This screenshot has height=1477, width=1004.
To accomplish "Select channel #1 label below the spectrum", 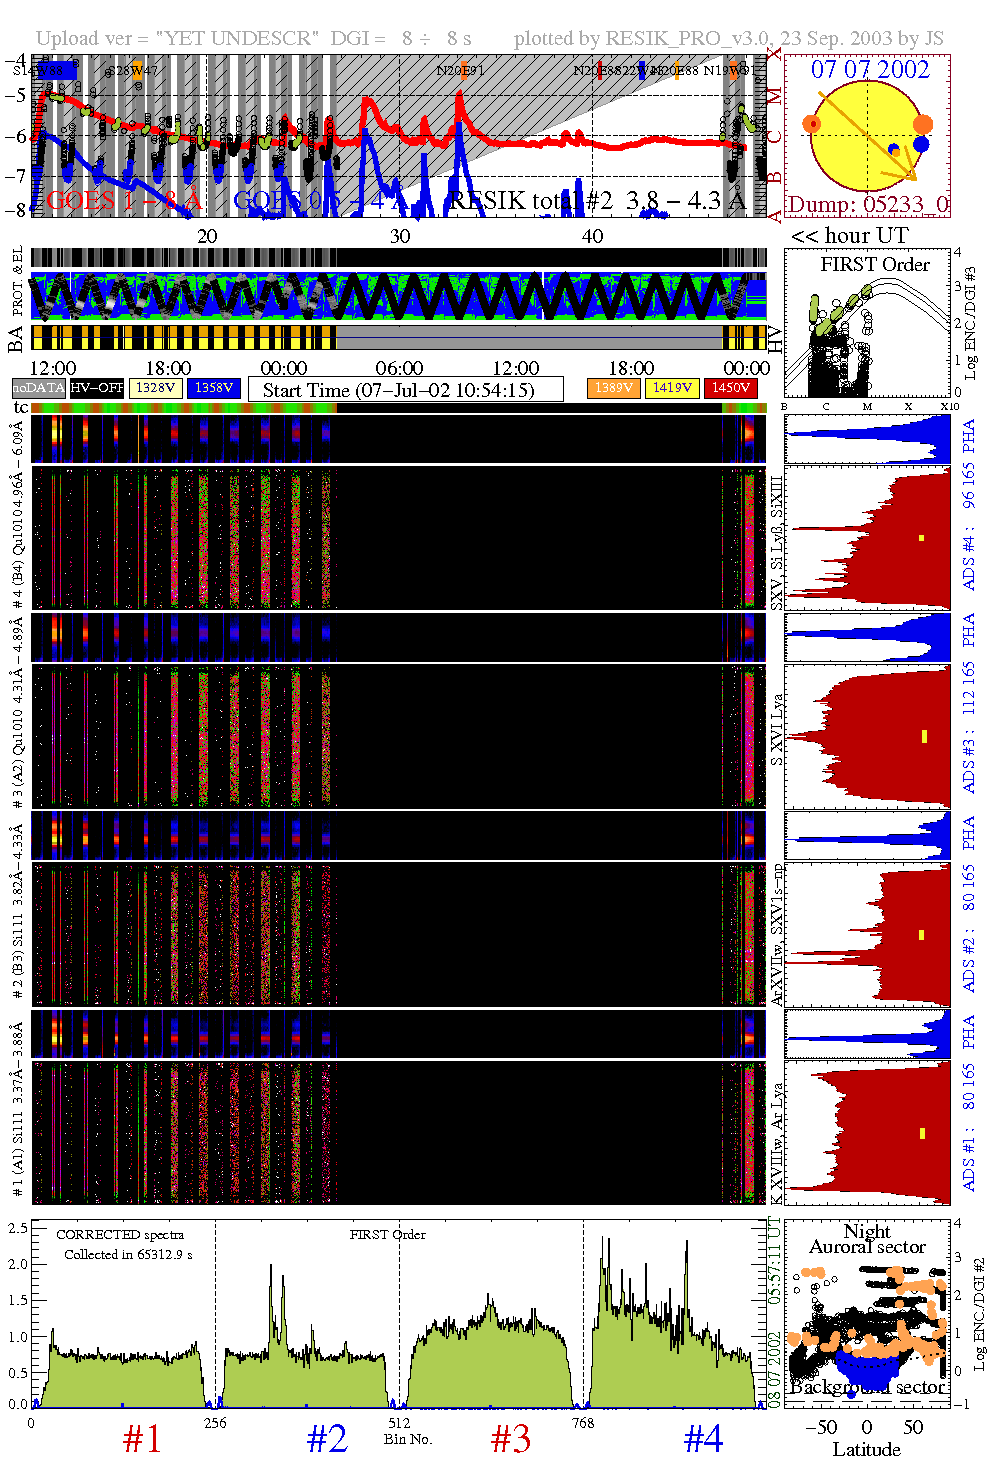I will [x=142, y=1439].
